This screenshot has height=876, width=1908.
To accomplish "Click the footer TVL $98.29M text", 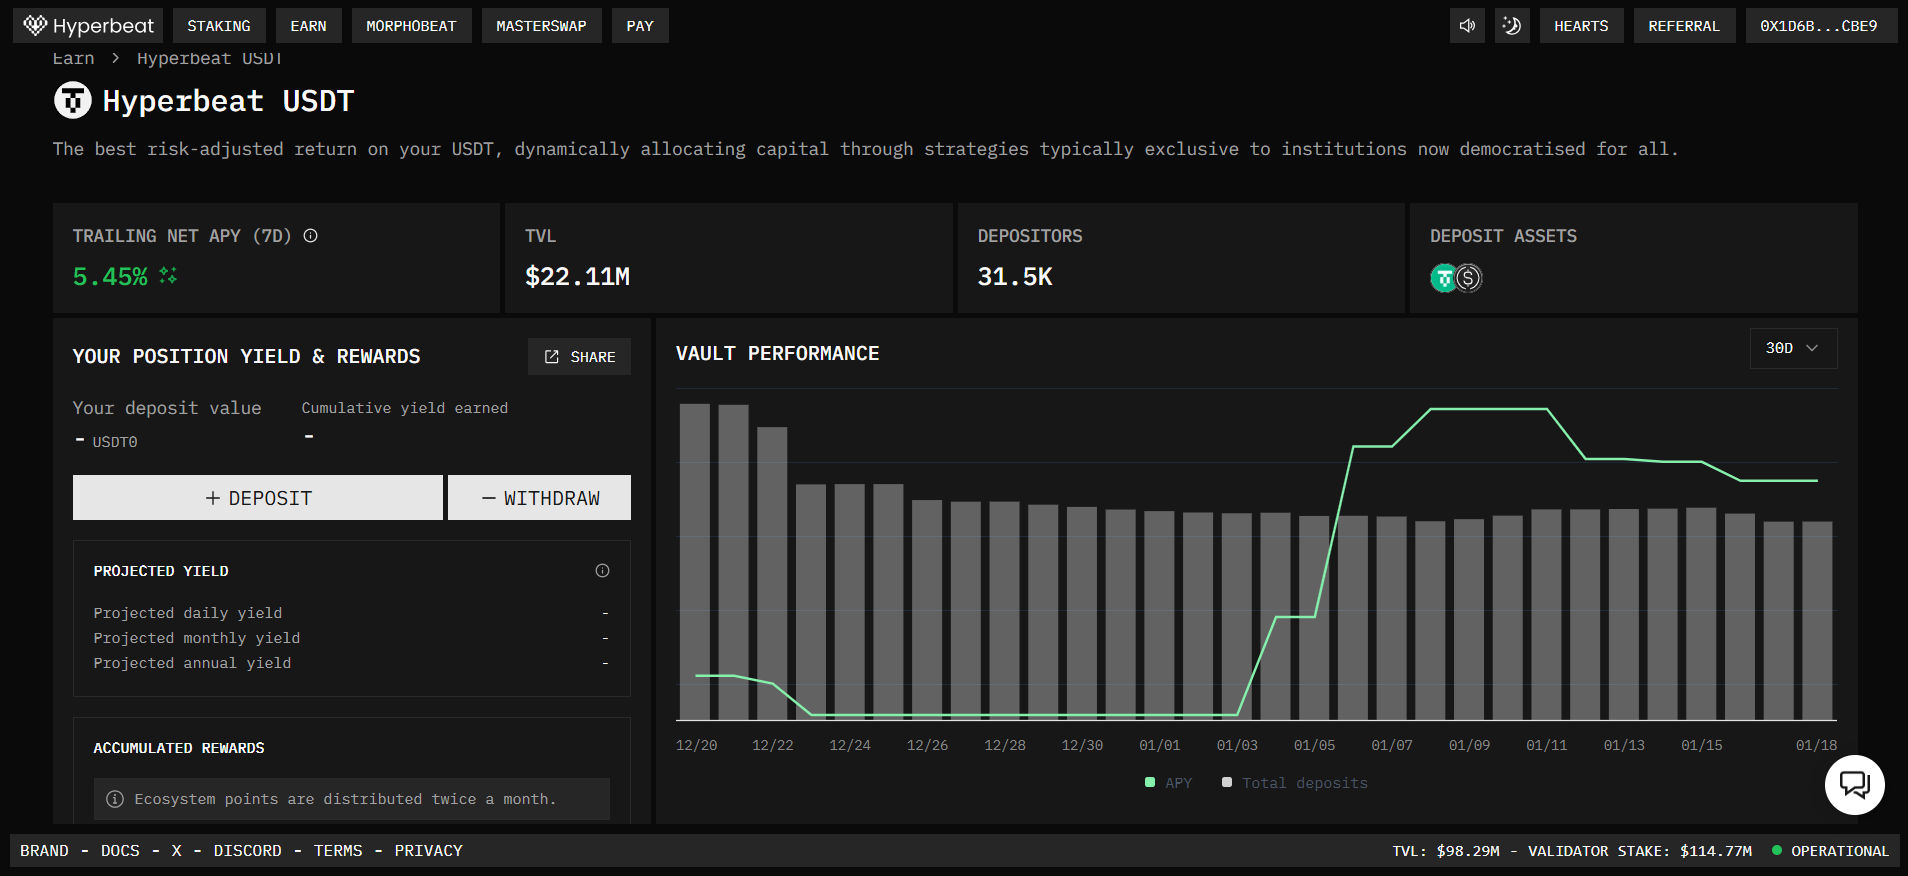I will coord(1446,851).
